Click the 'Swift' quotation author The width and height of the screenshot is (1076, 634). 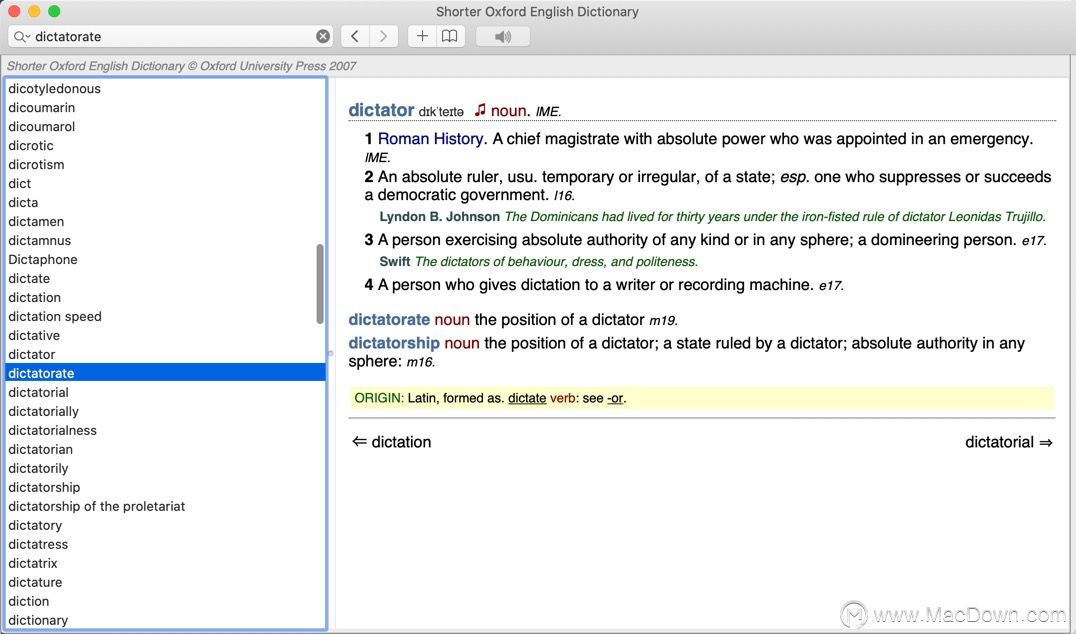point(395,261)
